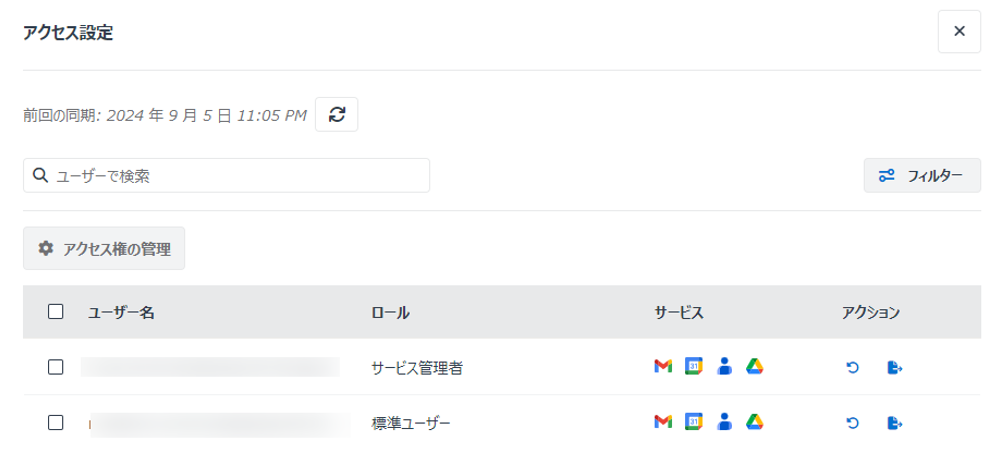Click Google Calendar icon in サービス管理者 row
997x455 pixels.
pyautogui.click(x=694, y=367)
